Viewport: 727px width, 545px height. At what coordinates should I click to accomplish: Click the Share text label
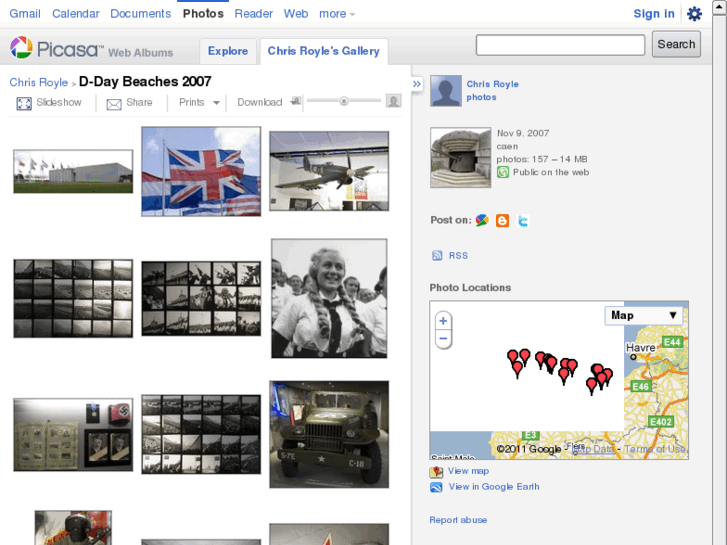point(139,103)
